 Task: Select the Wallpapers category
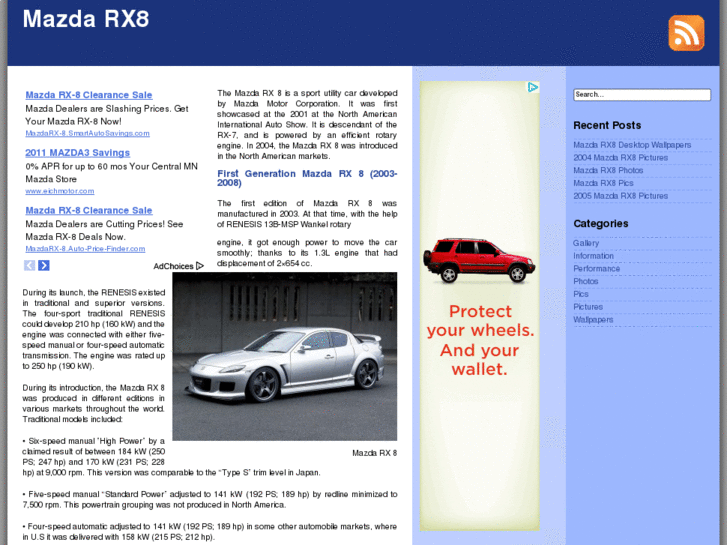[593, 320]
